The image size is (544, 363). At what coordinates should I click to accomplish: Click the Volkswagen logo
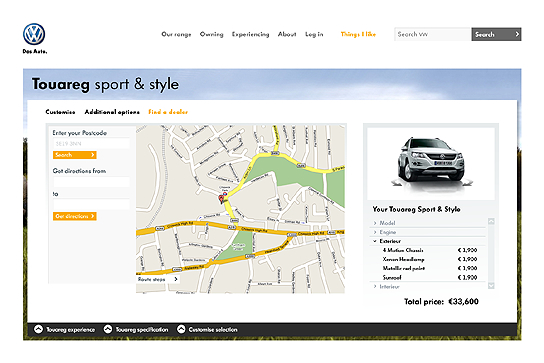pos(34,34)
